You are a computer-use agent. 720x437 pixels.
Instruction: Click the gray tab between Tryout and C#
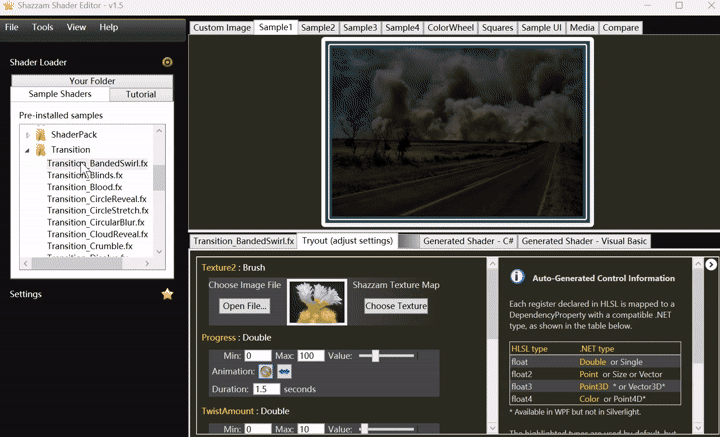point(409,241)
